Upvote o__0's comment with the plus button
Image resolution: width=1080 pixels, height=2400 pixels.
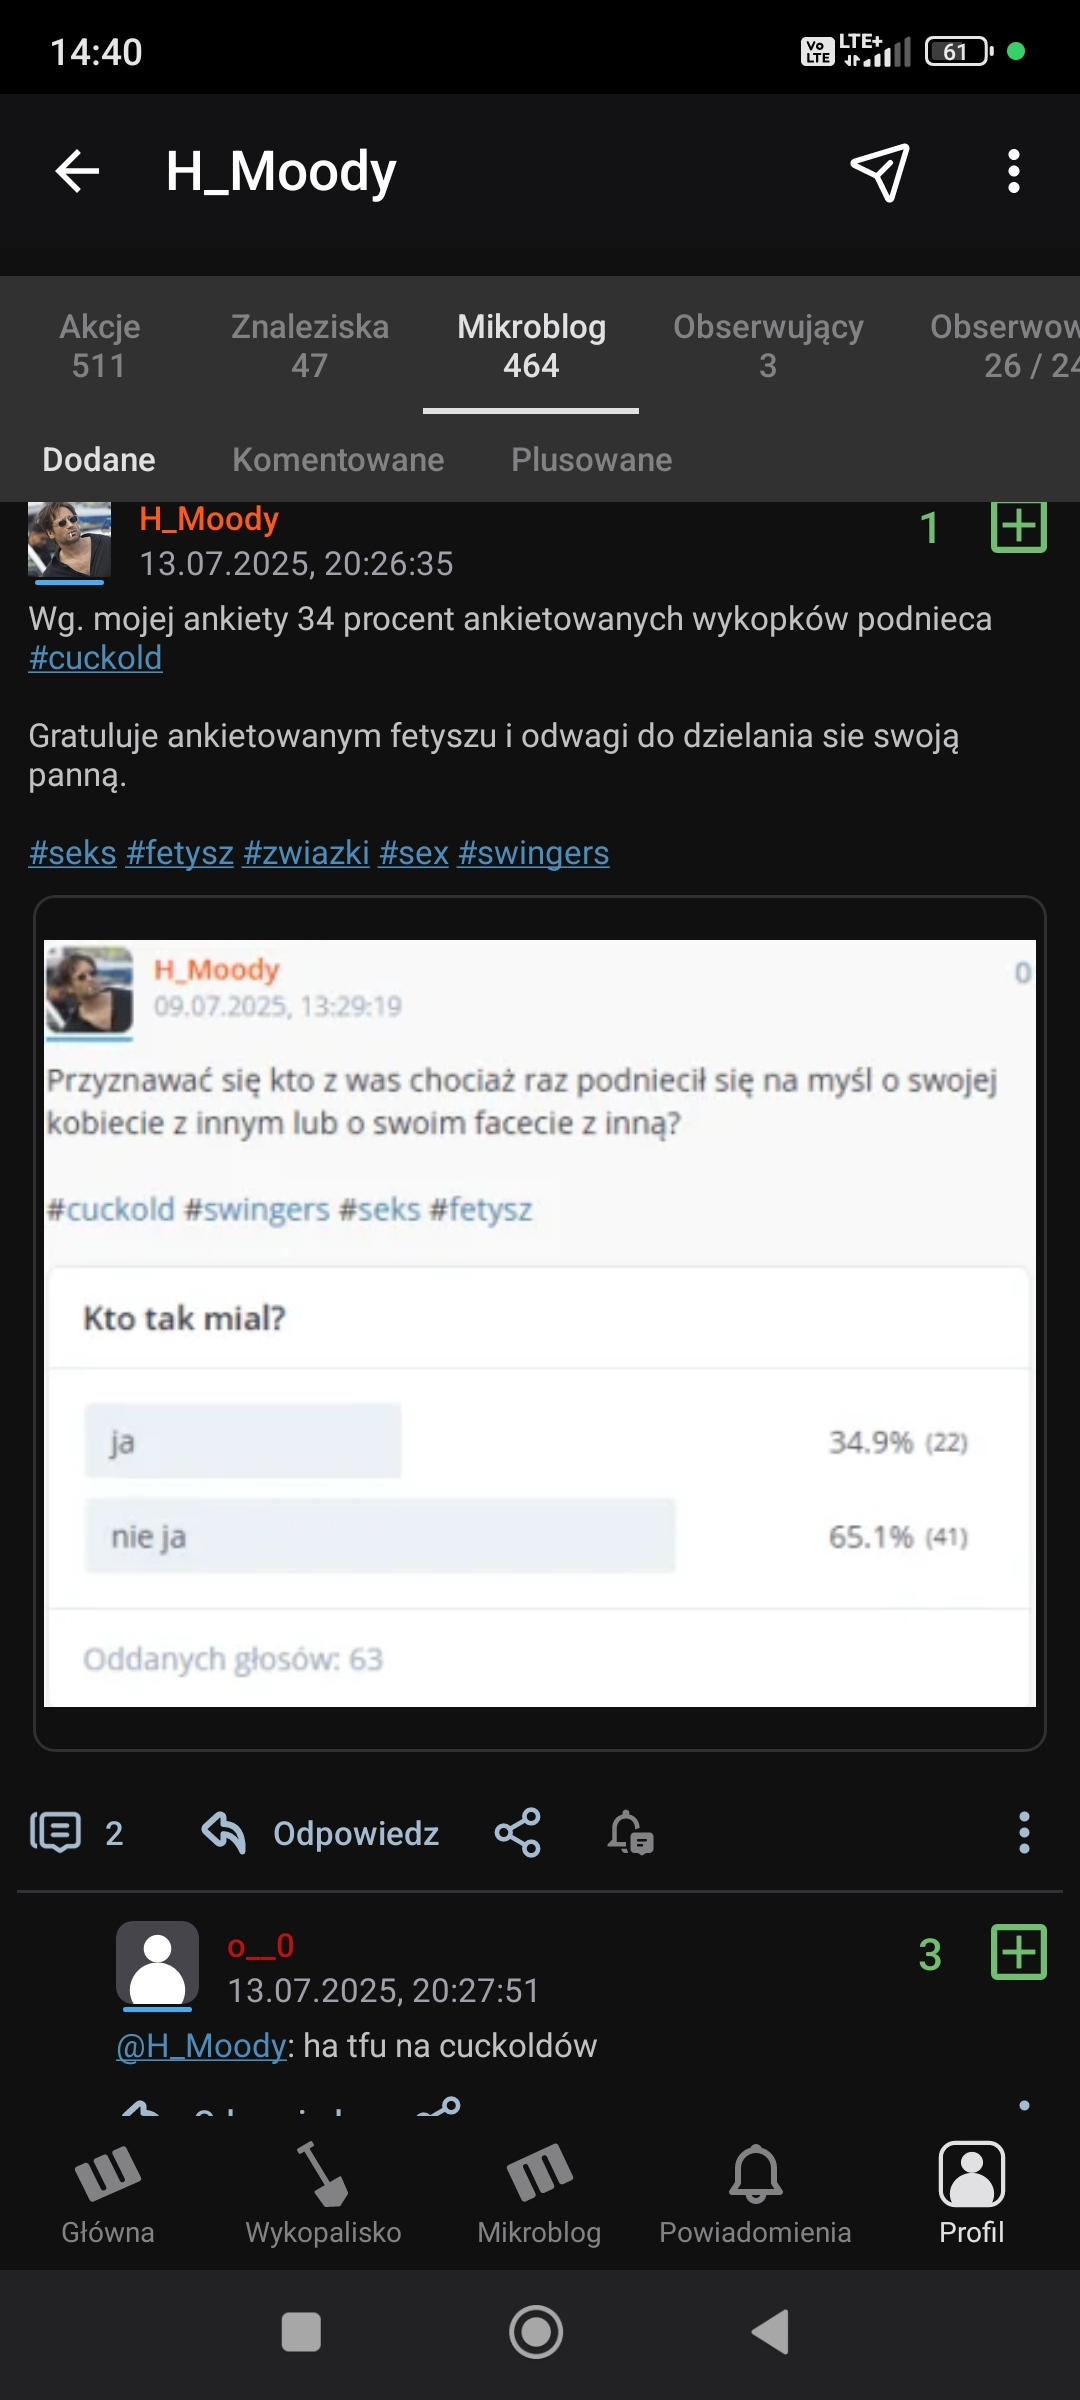pos(1018,1952)
